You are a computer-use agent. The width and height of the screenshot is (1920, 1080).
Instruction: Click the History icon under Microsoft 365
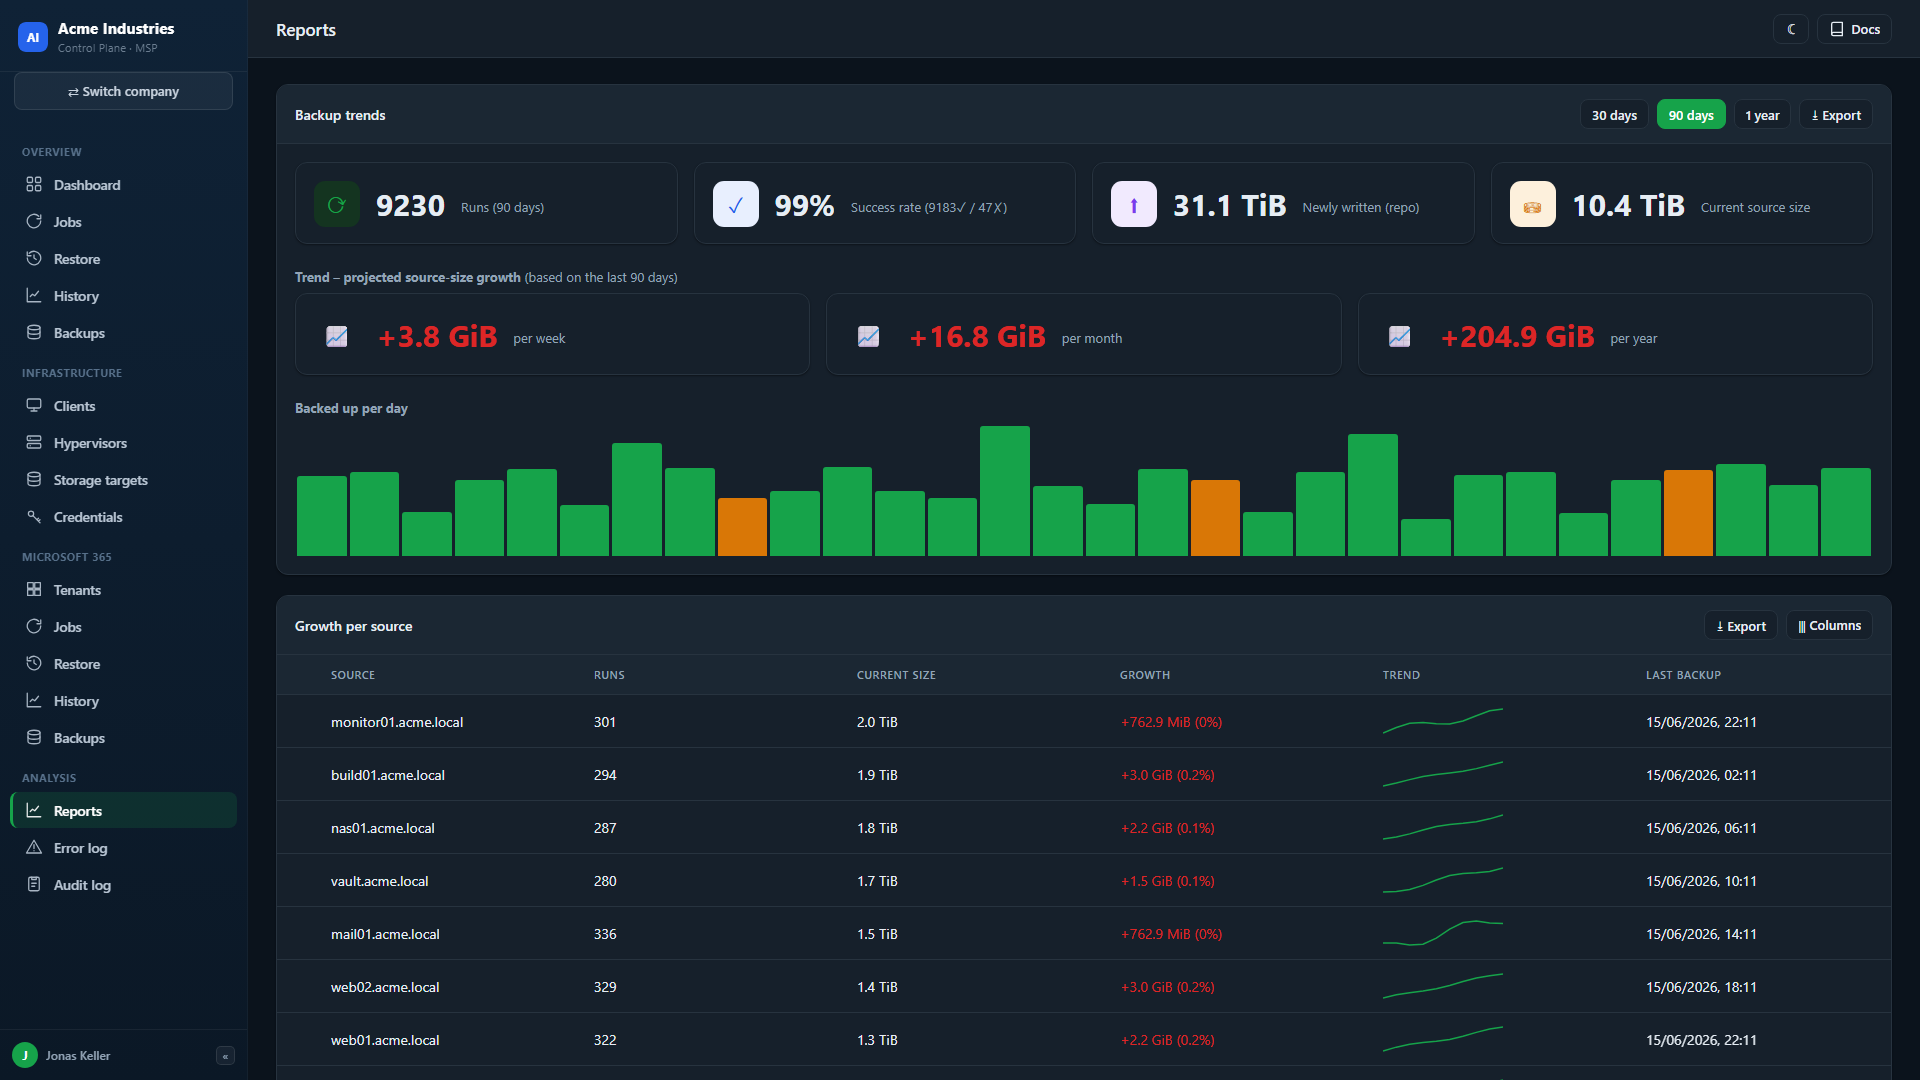[x=34, y=701]
